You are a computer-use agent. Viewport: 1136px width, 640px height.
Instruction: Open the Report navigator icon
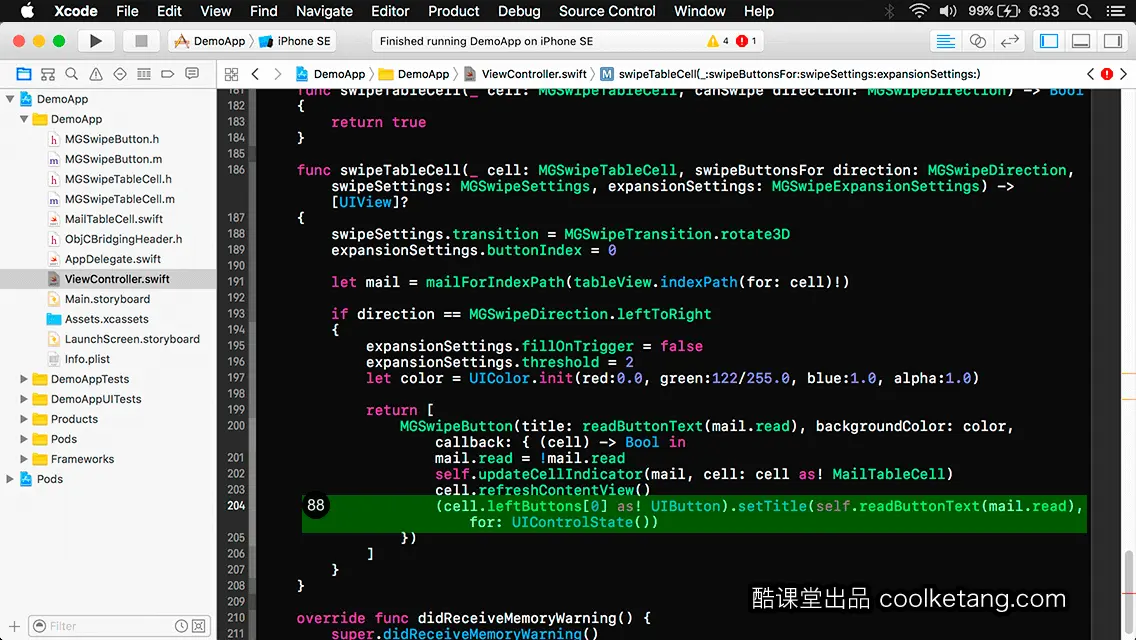point(191,74)
